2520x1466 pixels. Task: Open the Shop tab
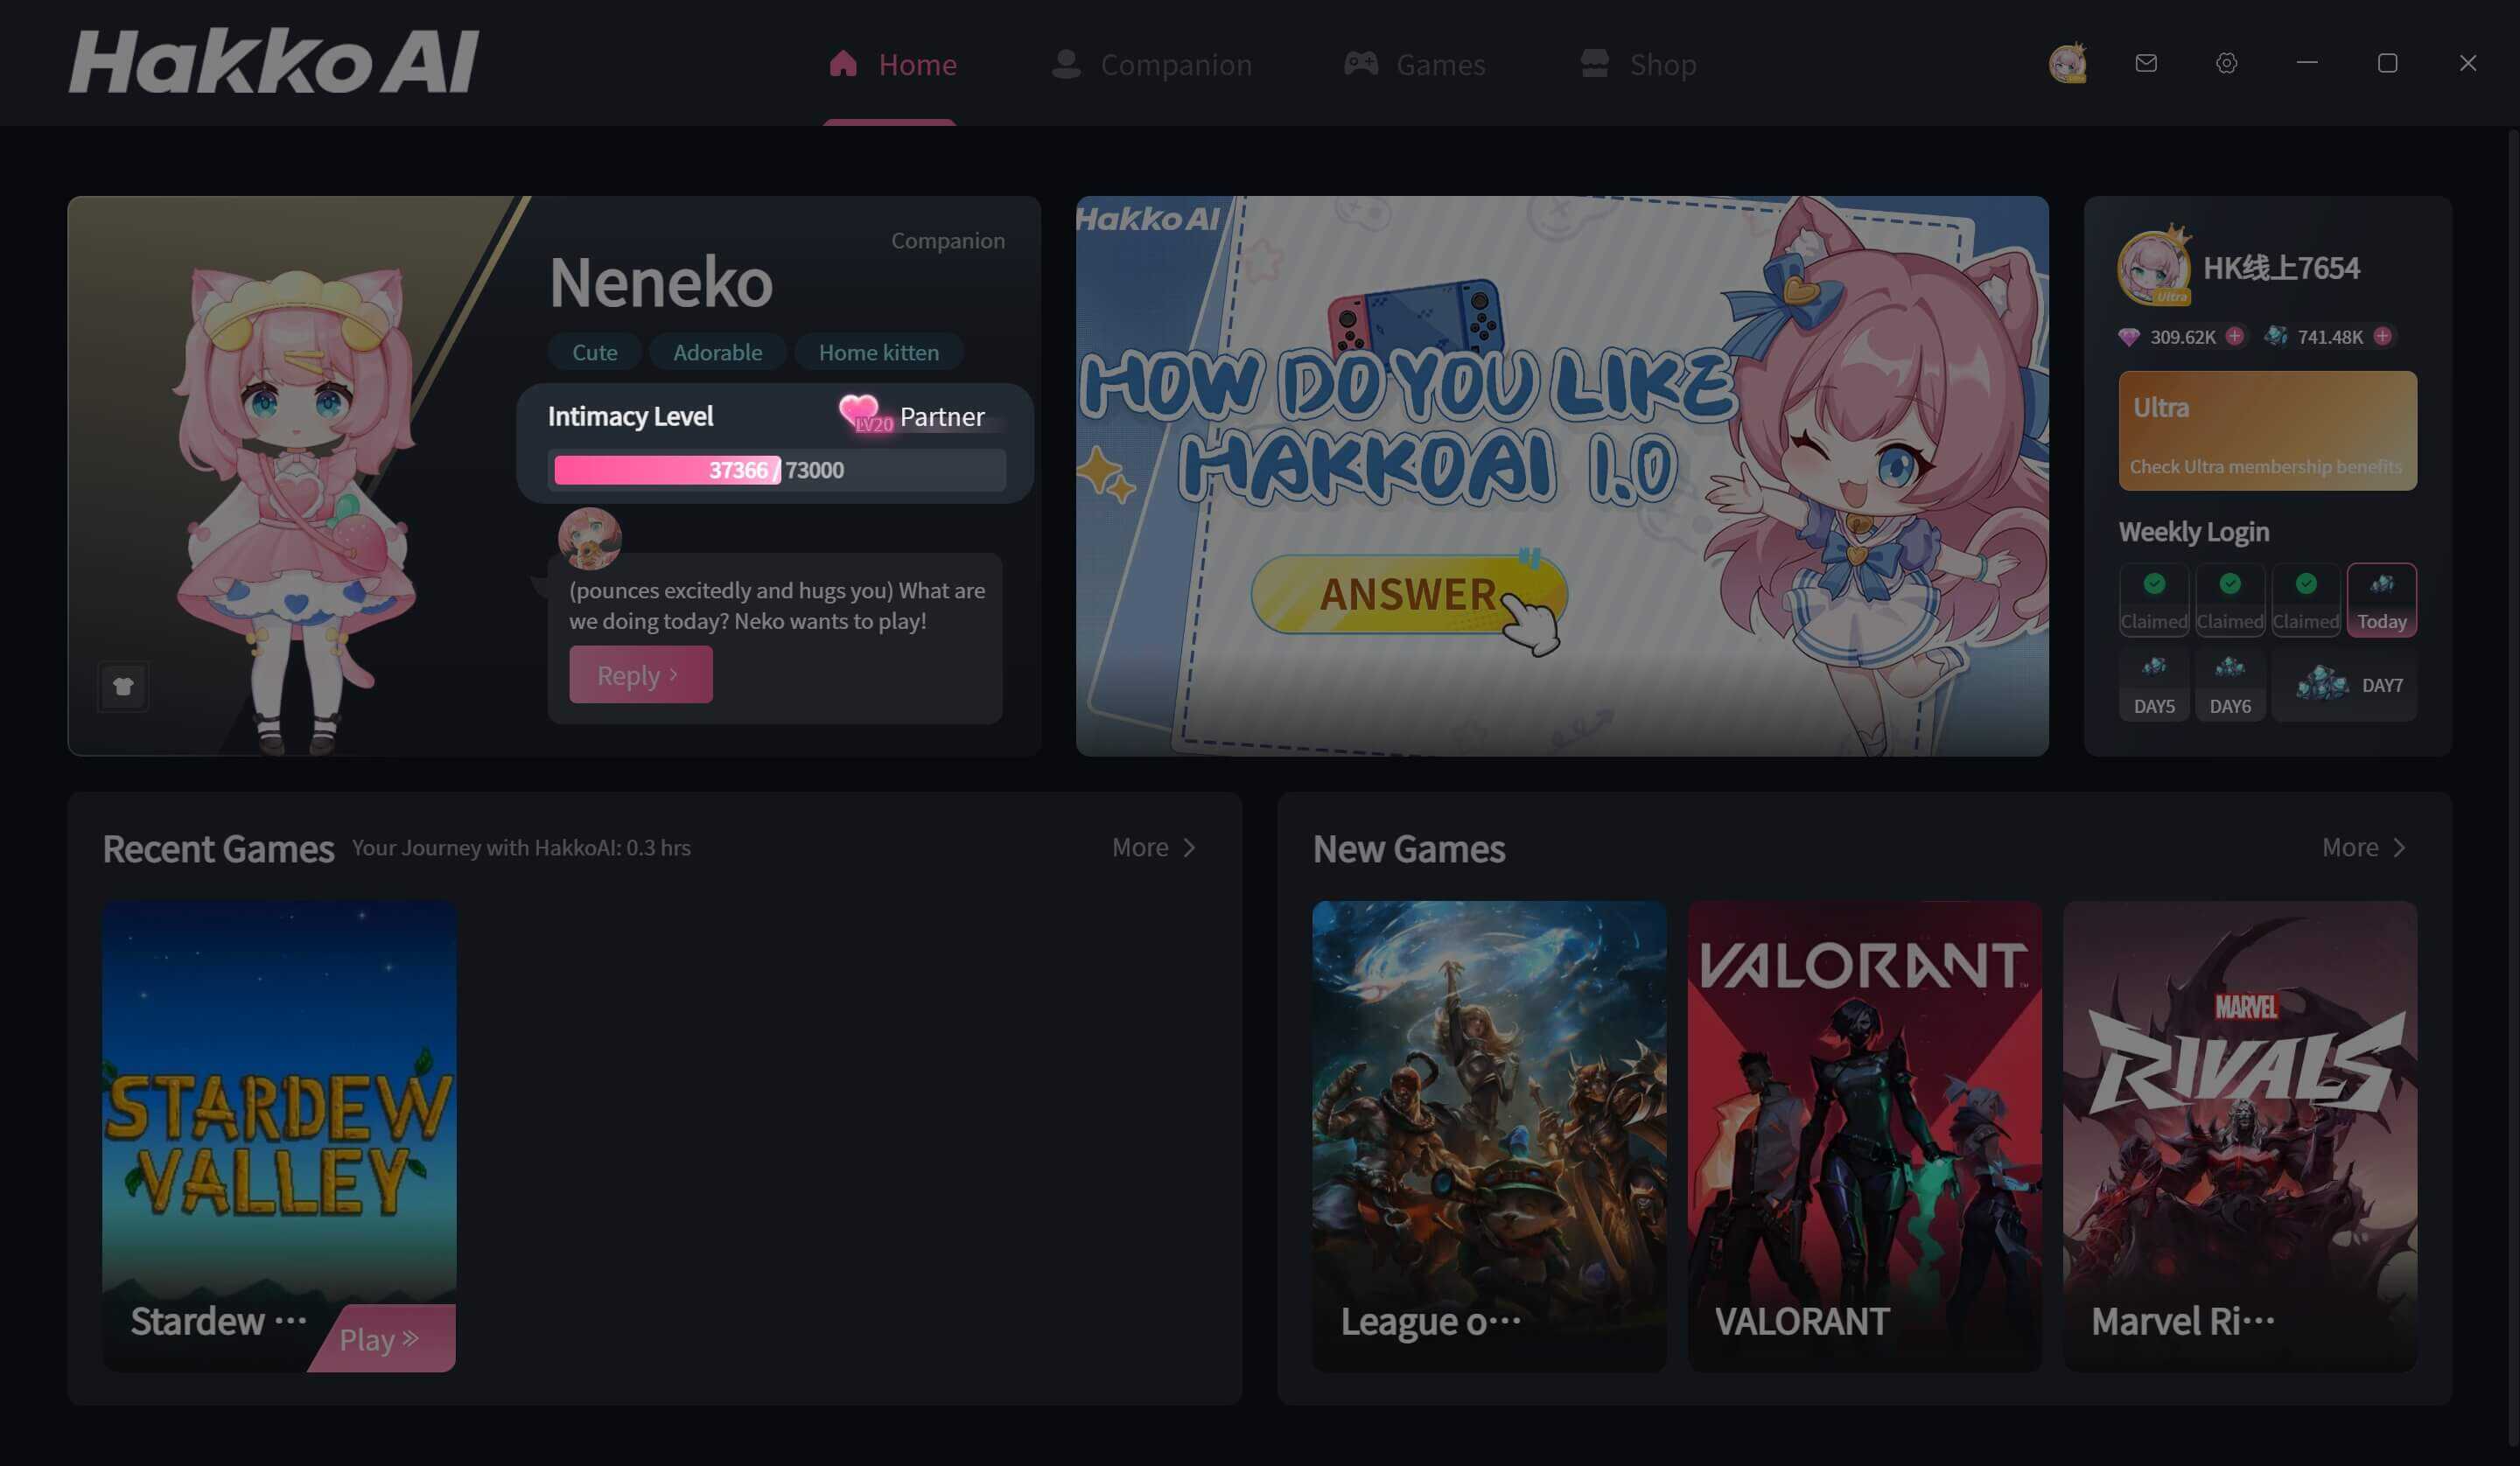coord(1637,64)
